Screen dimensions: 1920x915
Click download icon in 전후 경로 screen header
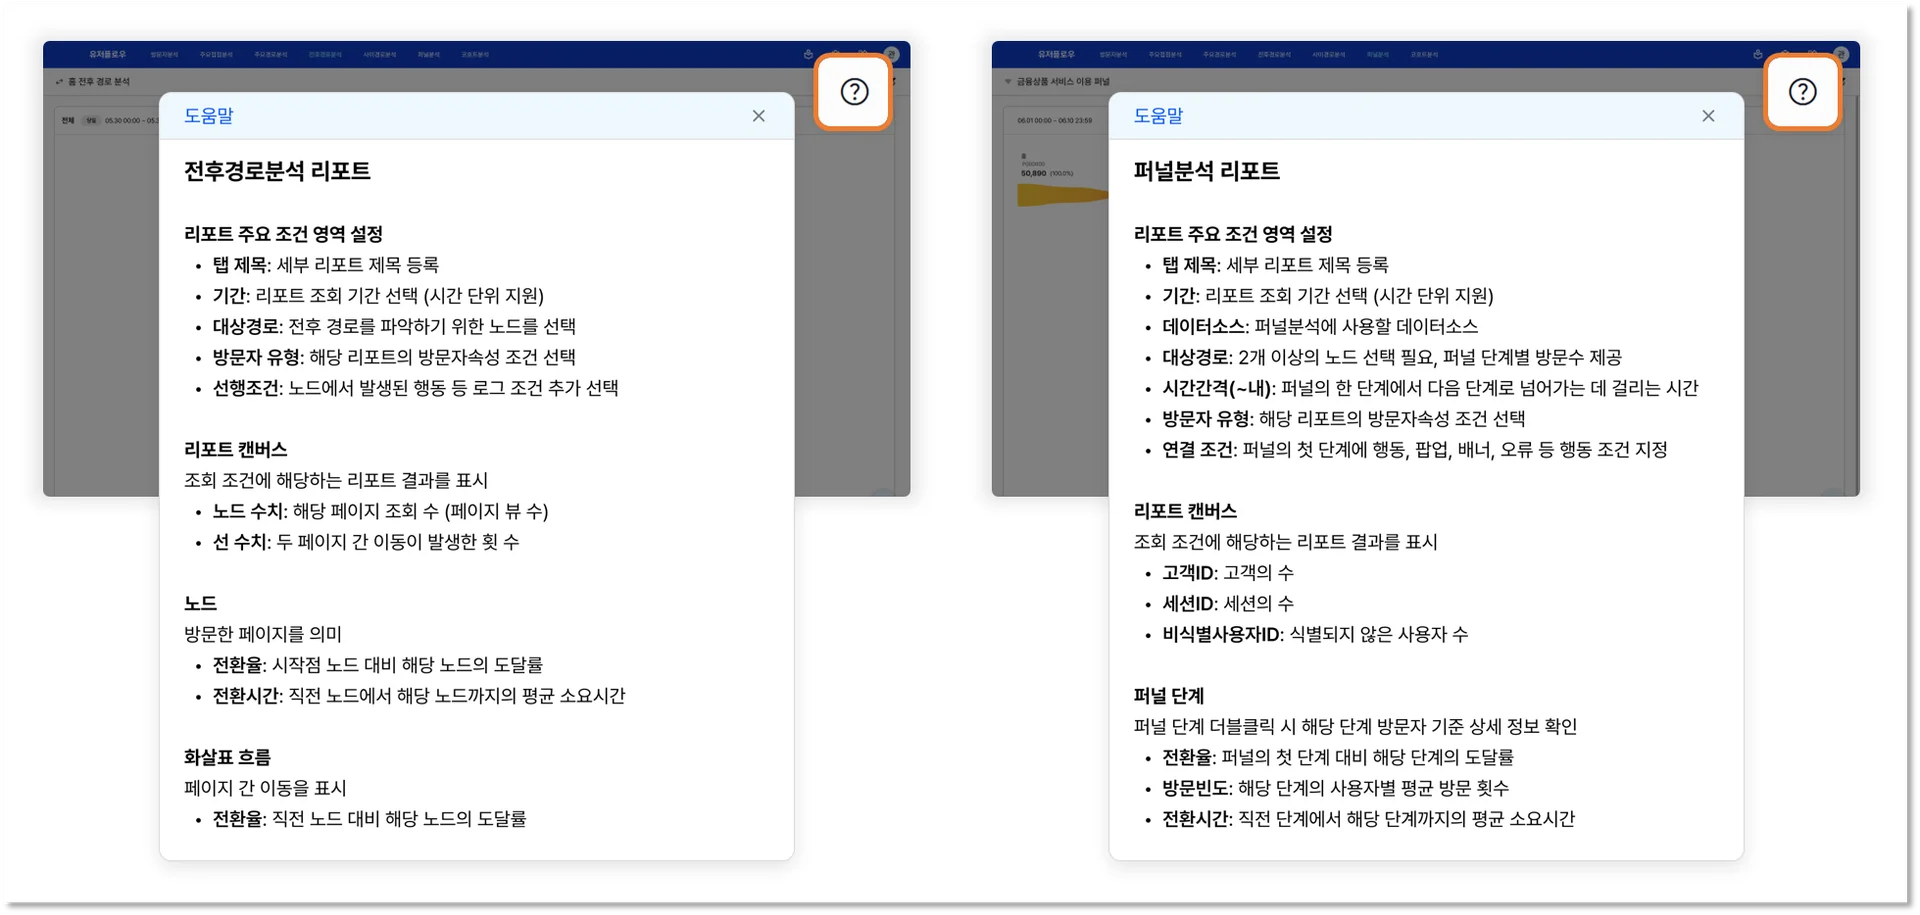(808, 54)
